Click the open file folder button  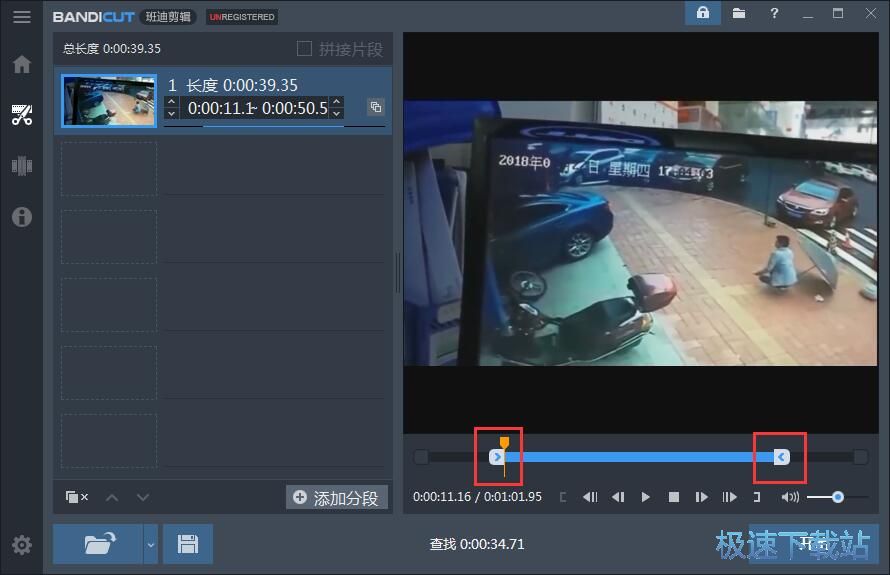point(98,544)
